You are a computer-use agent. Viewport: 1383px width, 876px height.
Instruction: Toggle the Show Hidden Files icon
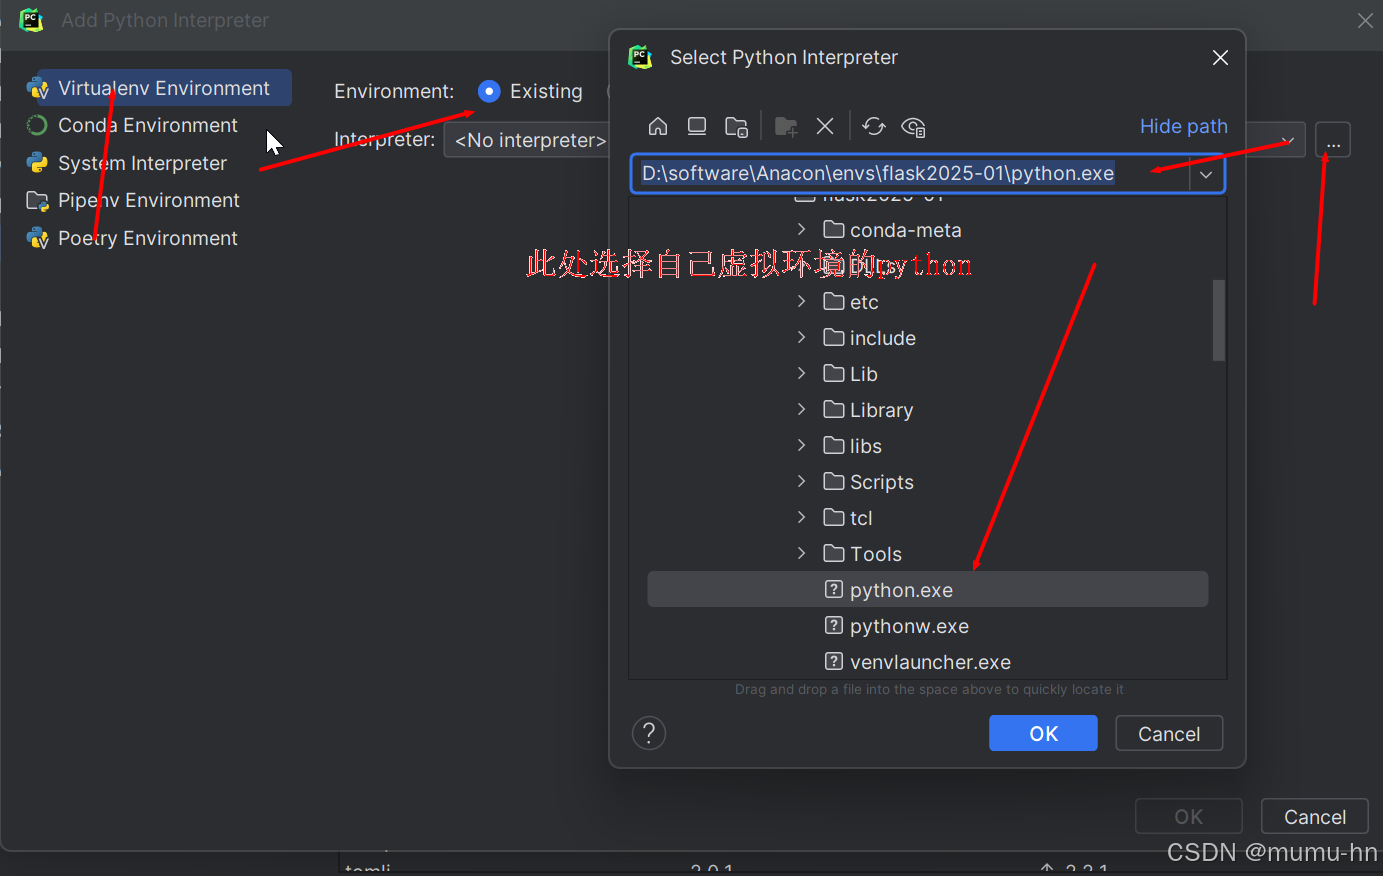point(912,126)
